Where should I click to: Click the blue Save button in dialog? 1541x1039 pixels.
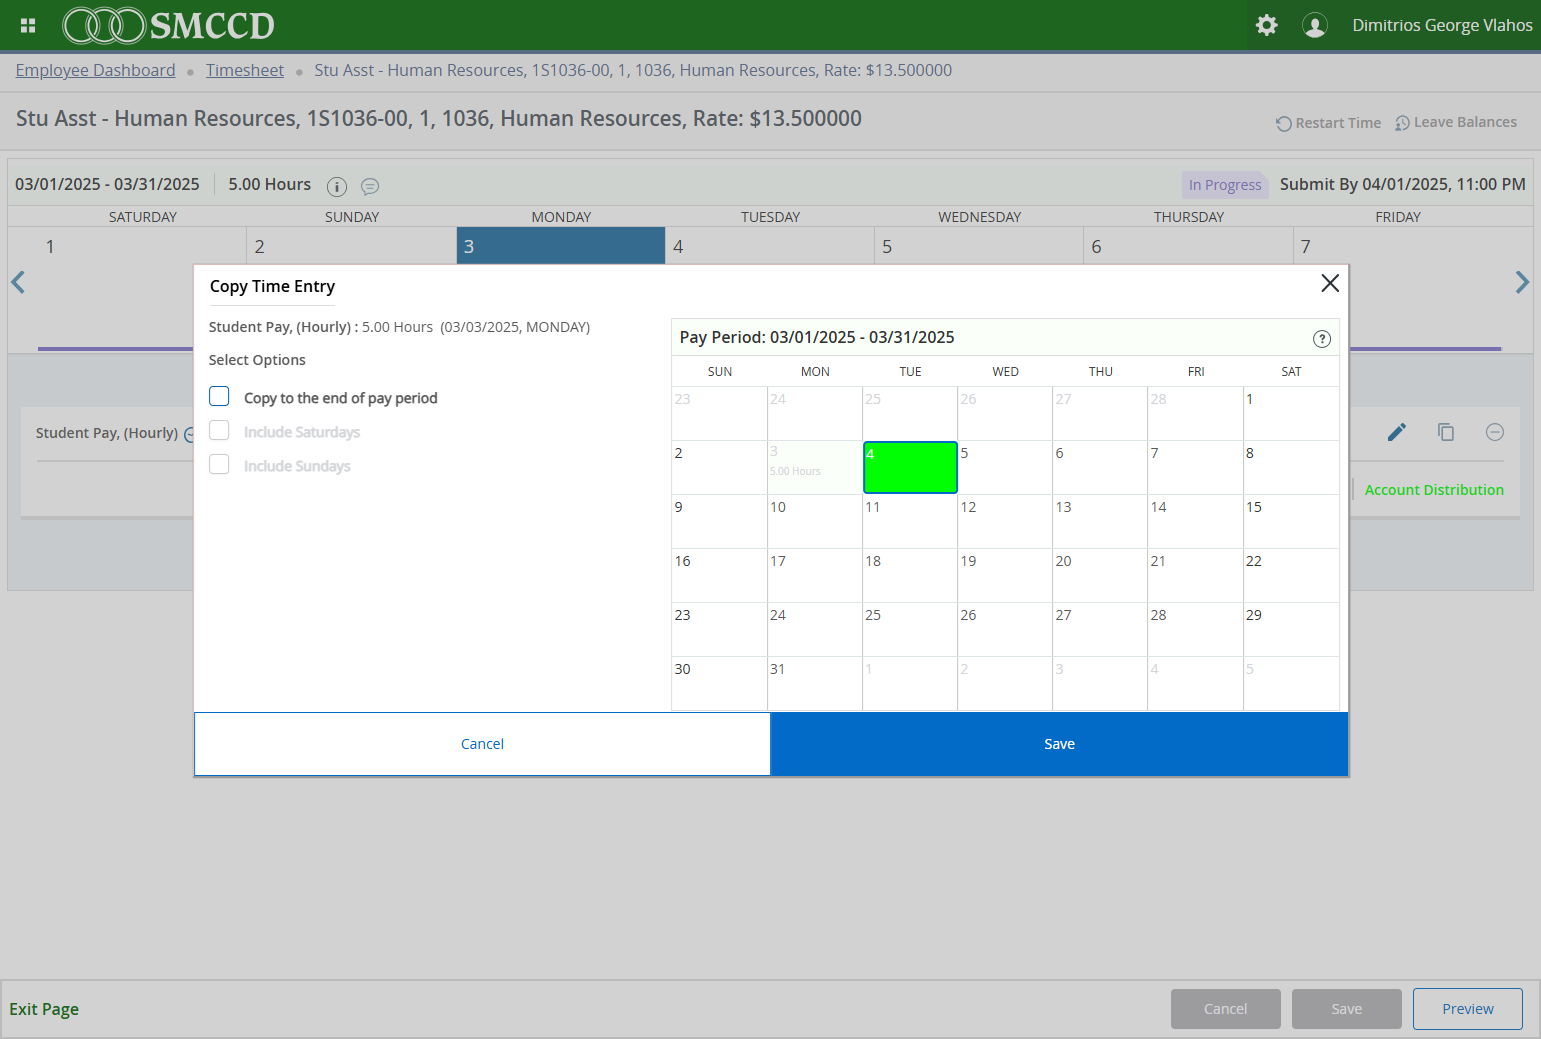click(1059, 744)
